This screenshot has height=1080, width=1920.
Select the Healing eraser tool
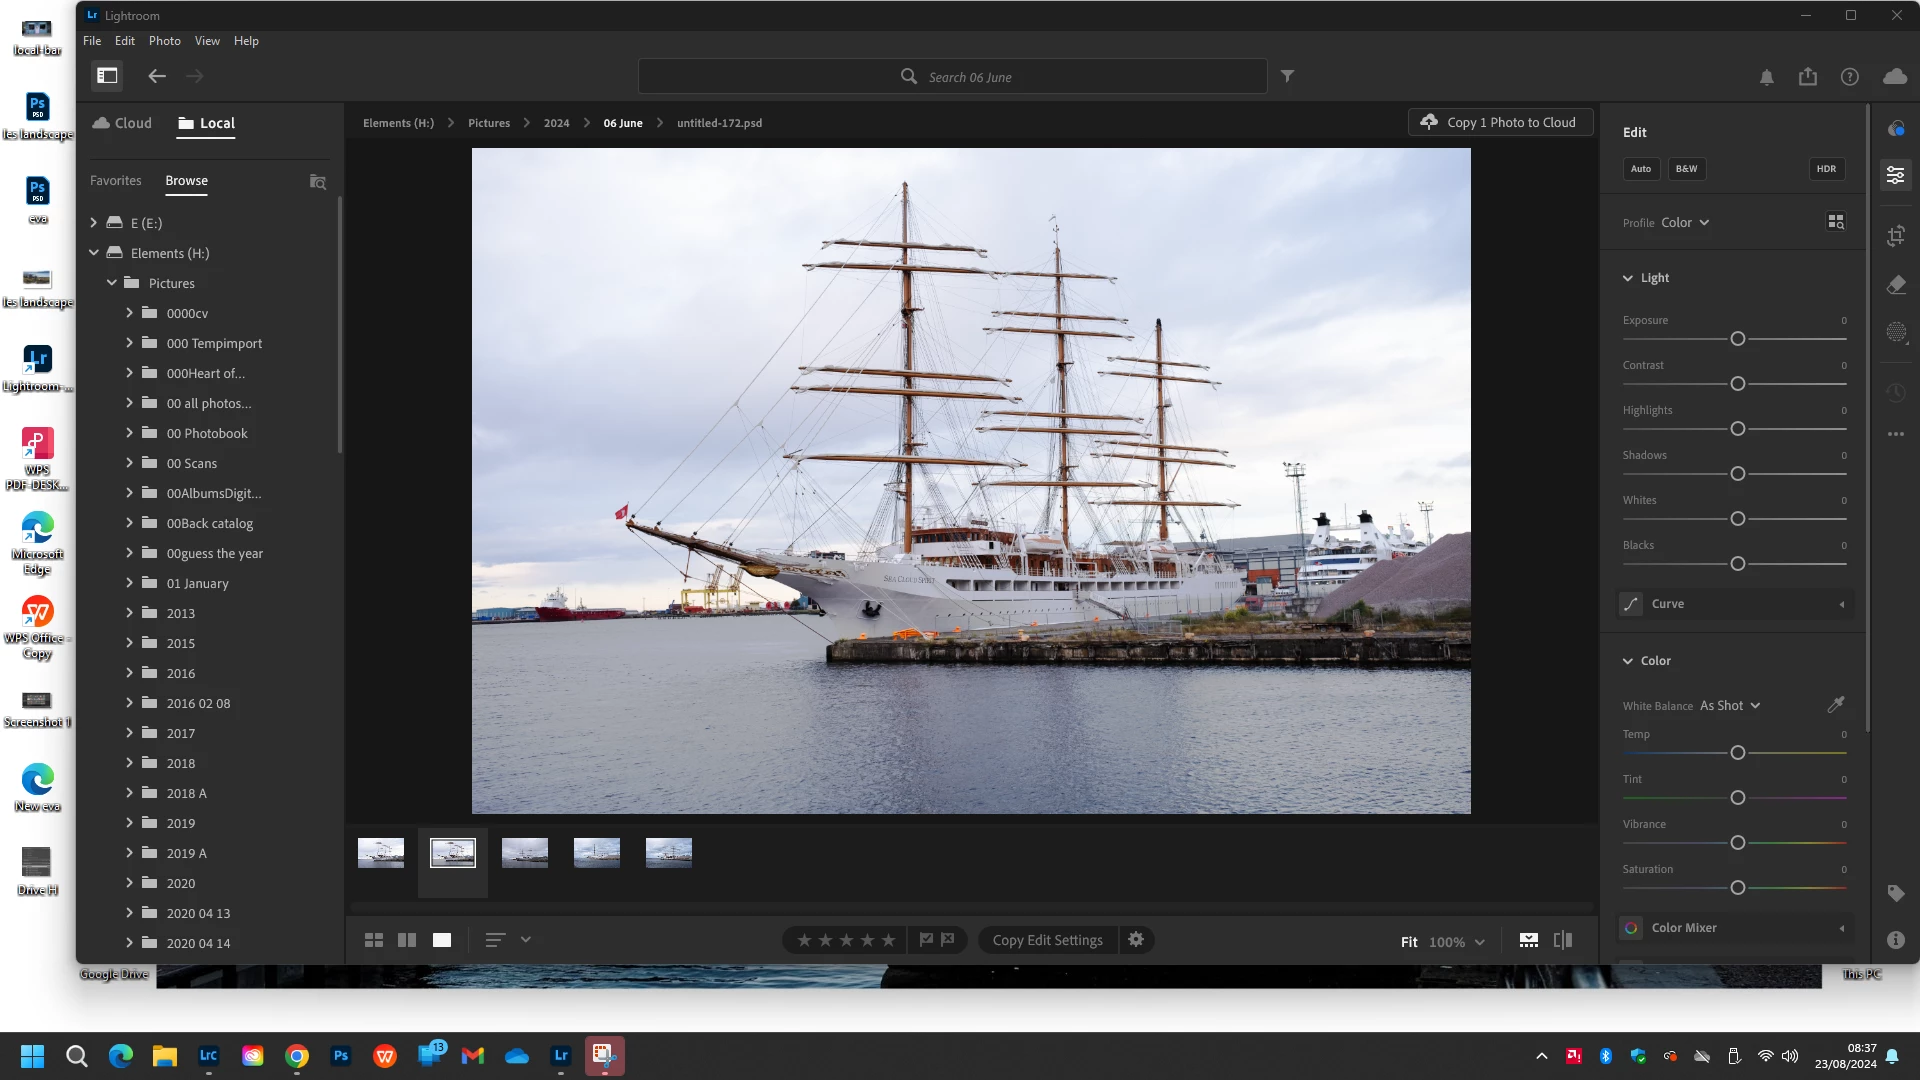point(1895,285)
